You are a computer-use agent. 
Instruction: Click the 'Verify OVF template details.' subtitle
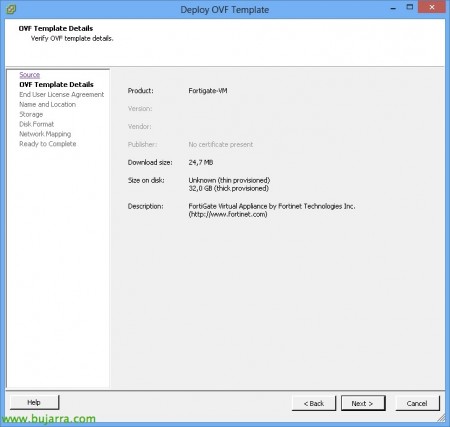click(72, 38)
